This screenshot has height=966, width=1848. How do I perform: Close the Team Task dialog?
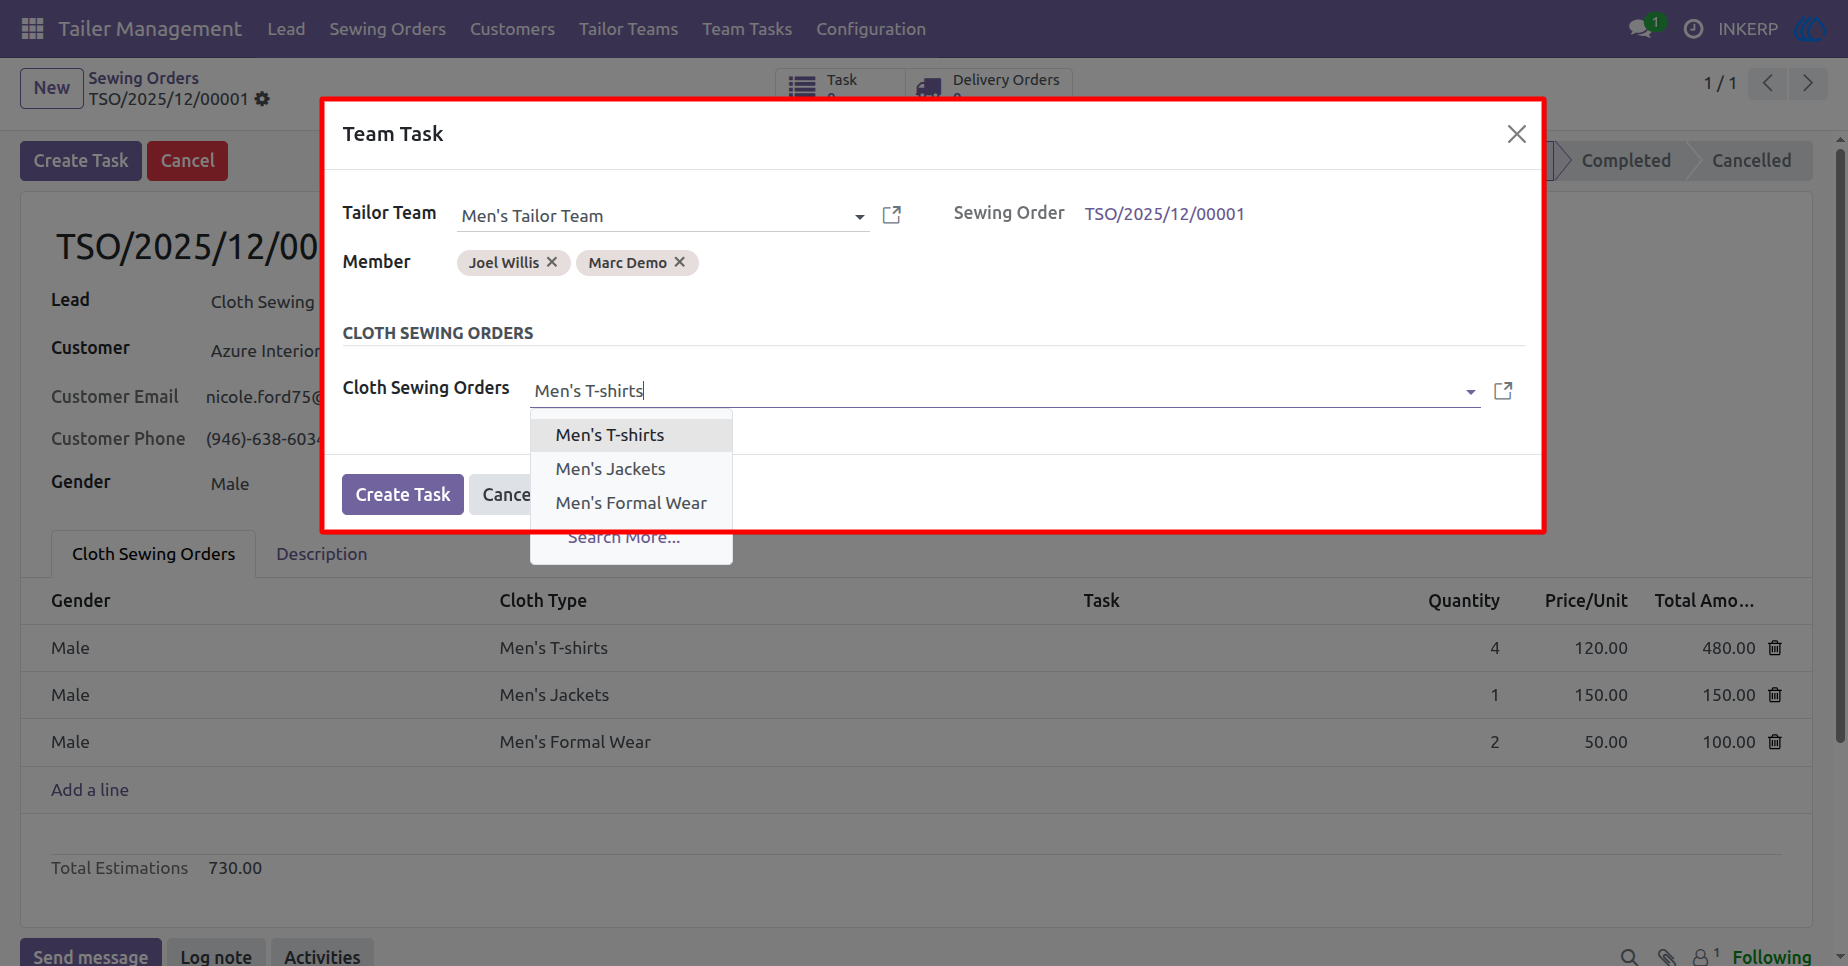point(1516,134)
